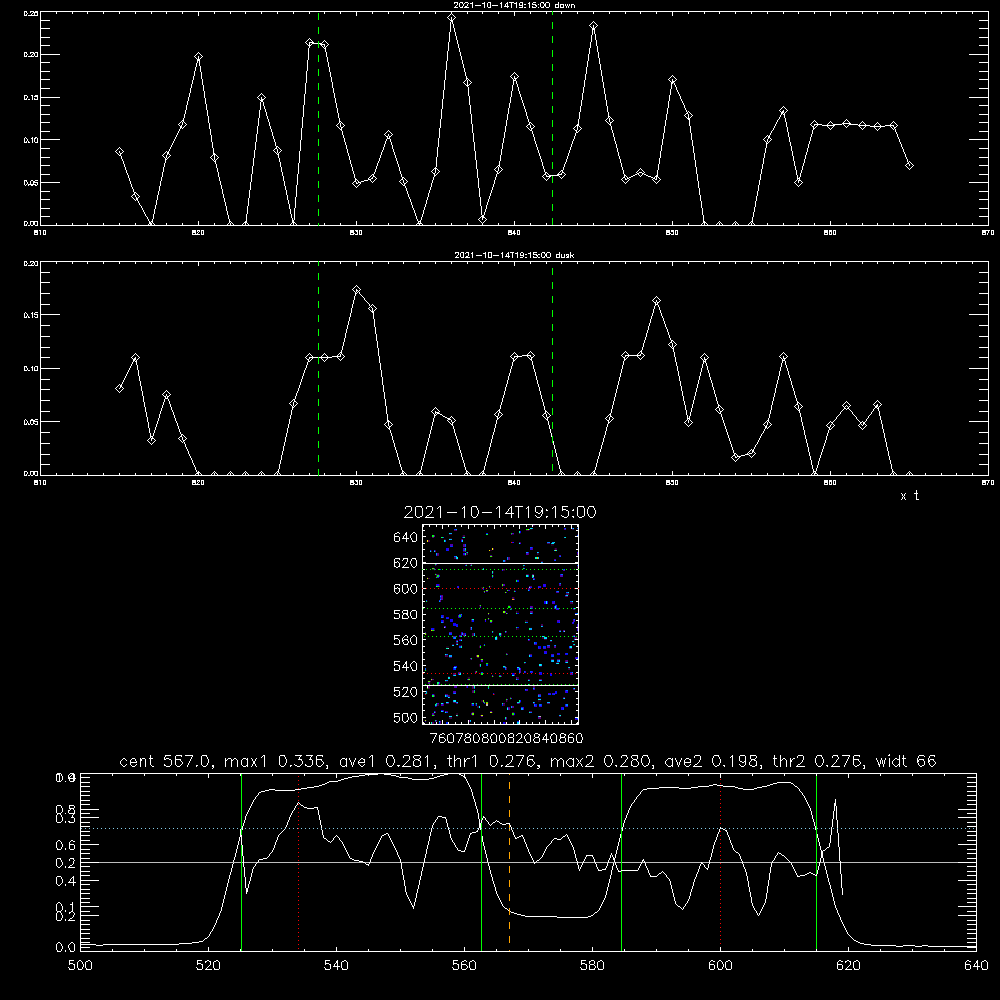Select the 'thr1 0.276' value in the stats line
The image size is (1000, 1000).
coord(494,761)
